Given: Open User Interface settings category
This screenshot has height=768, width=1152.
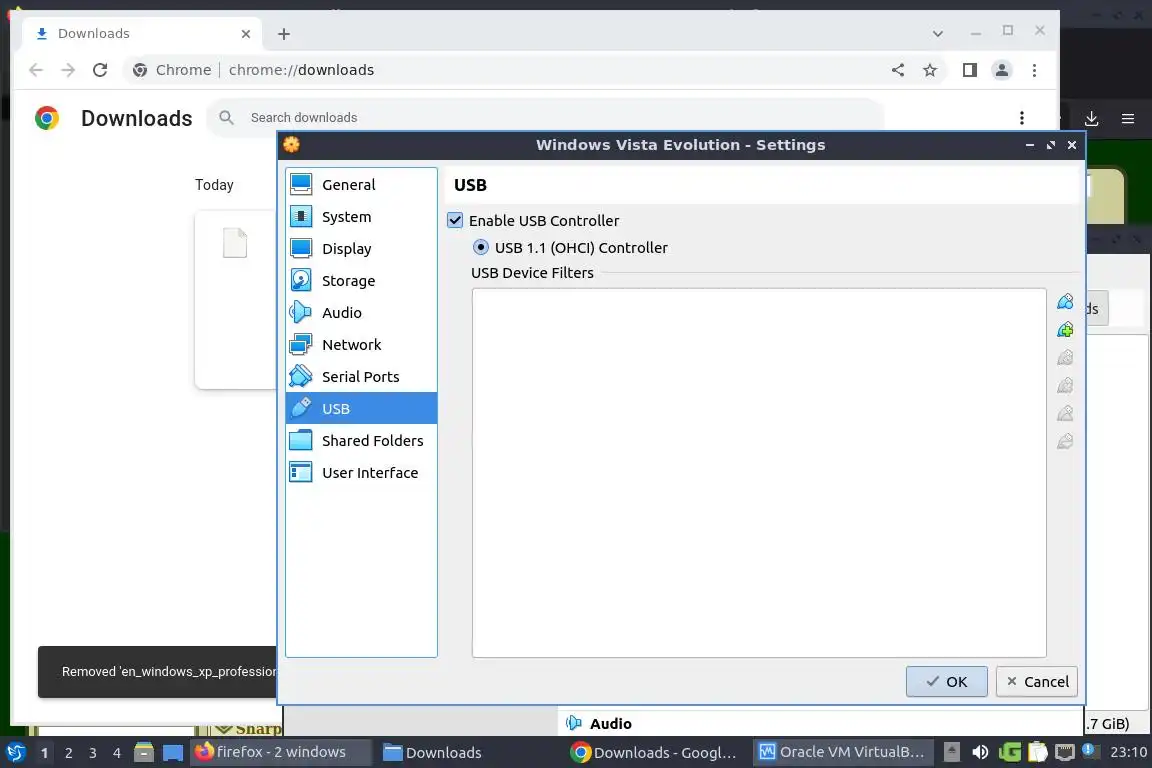Looking at the screenshot, I should (361, 473).
